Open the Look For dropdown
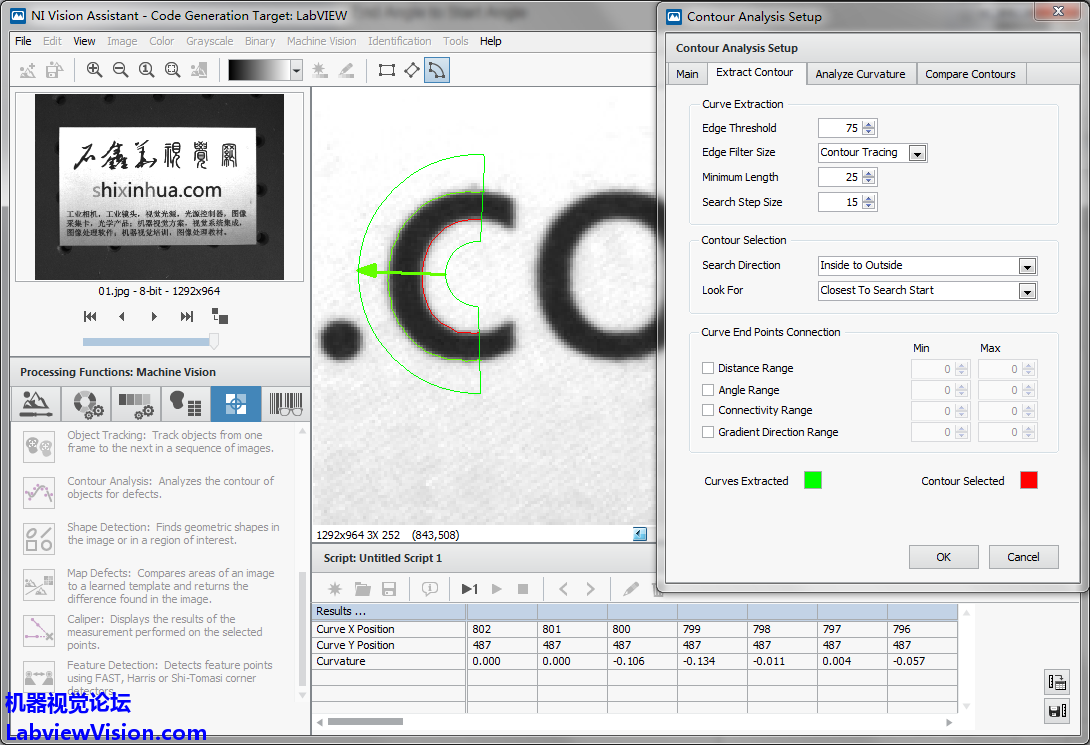This screenshot has width=1090, height=745. pos(1027,291)
